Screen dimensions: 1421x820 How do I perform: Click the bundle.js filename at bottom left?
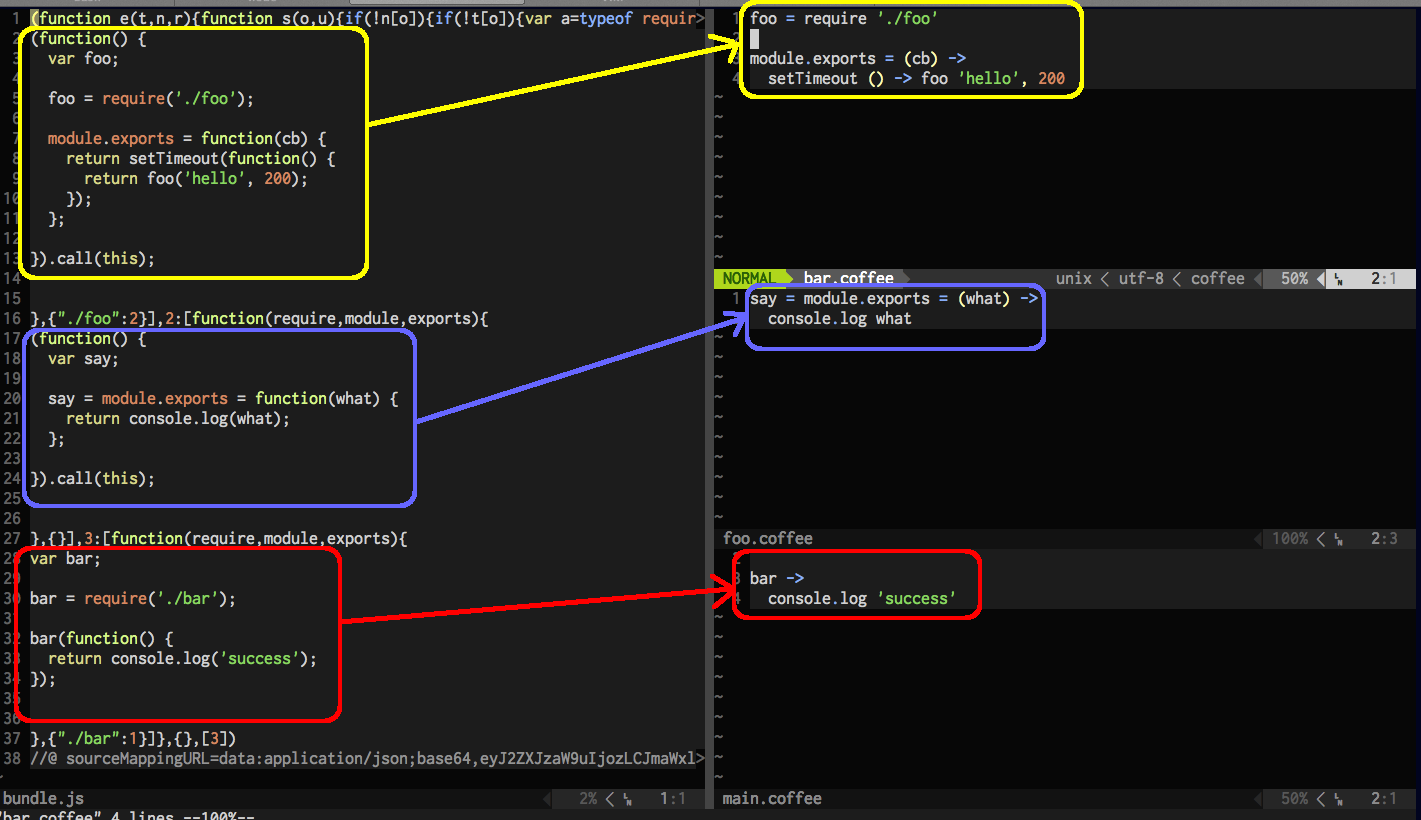pos(44,799)
